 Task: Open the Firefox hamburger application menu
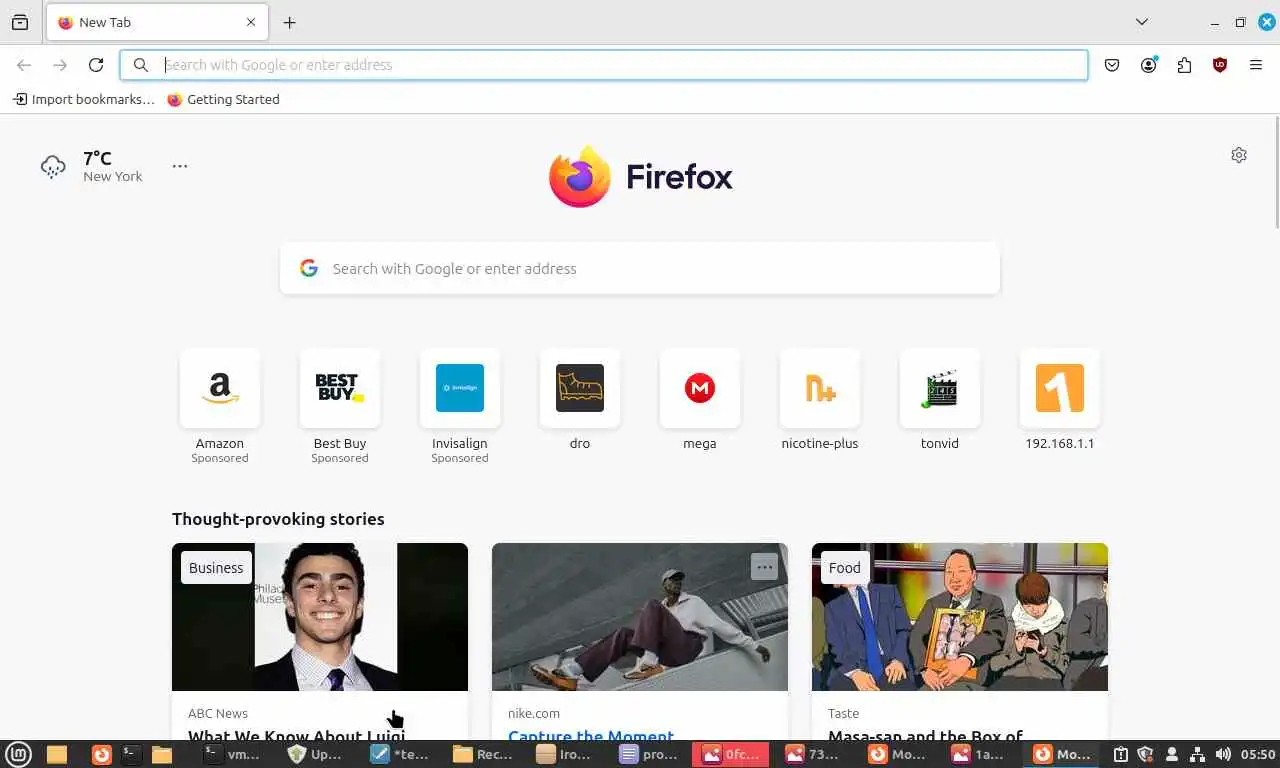[x=1256, y=65]
